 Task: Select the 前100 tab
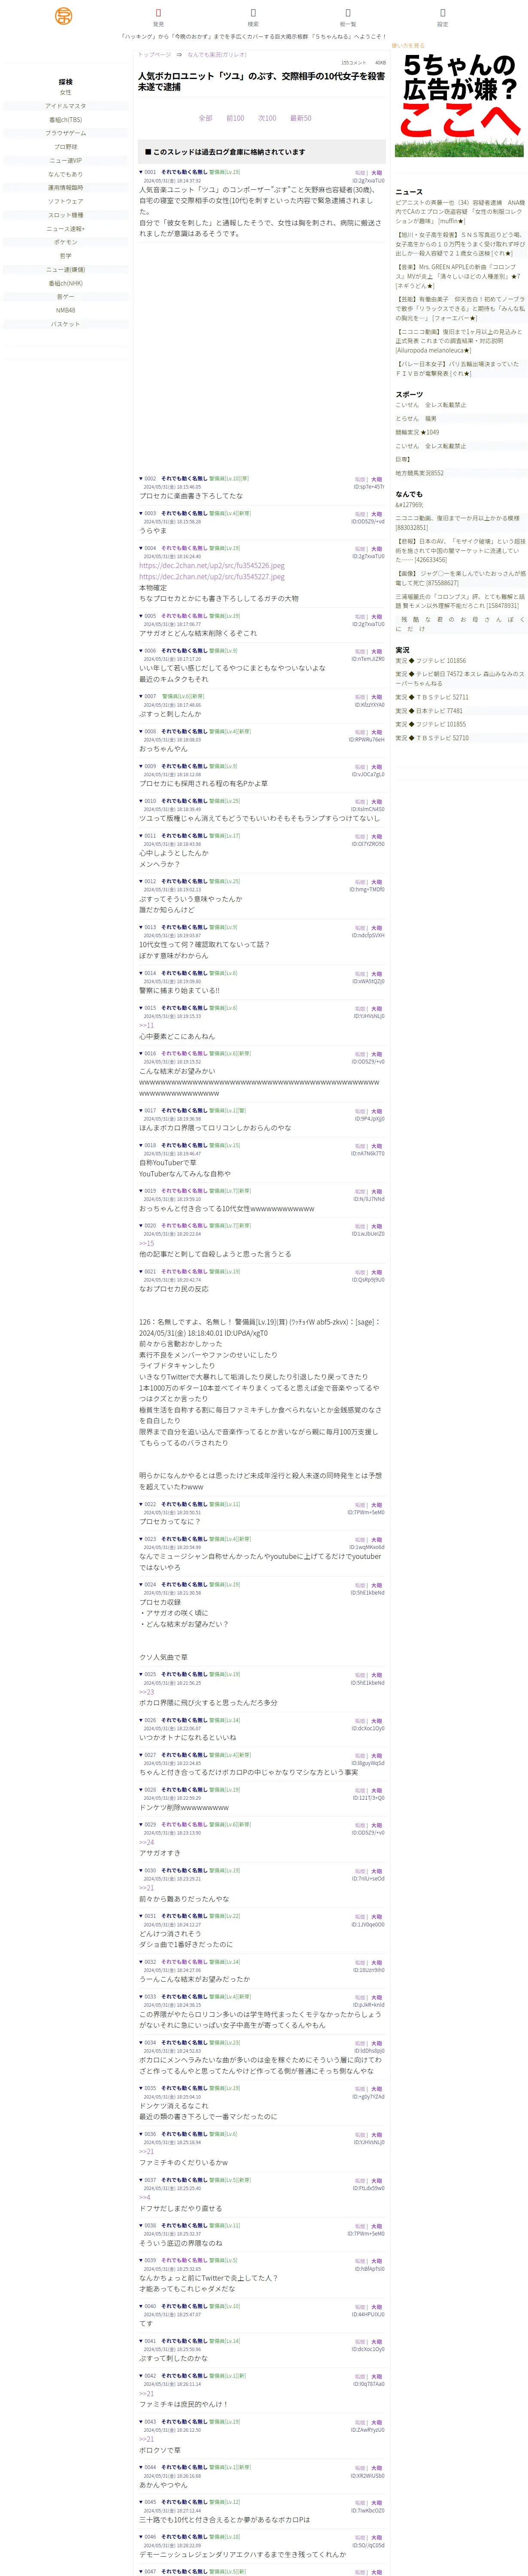coord(235,118)
